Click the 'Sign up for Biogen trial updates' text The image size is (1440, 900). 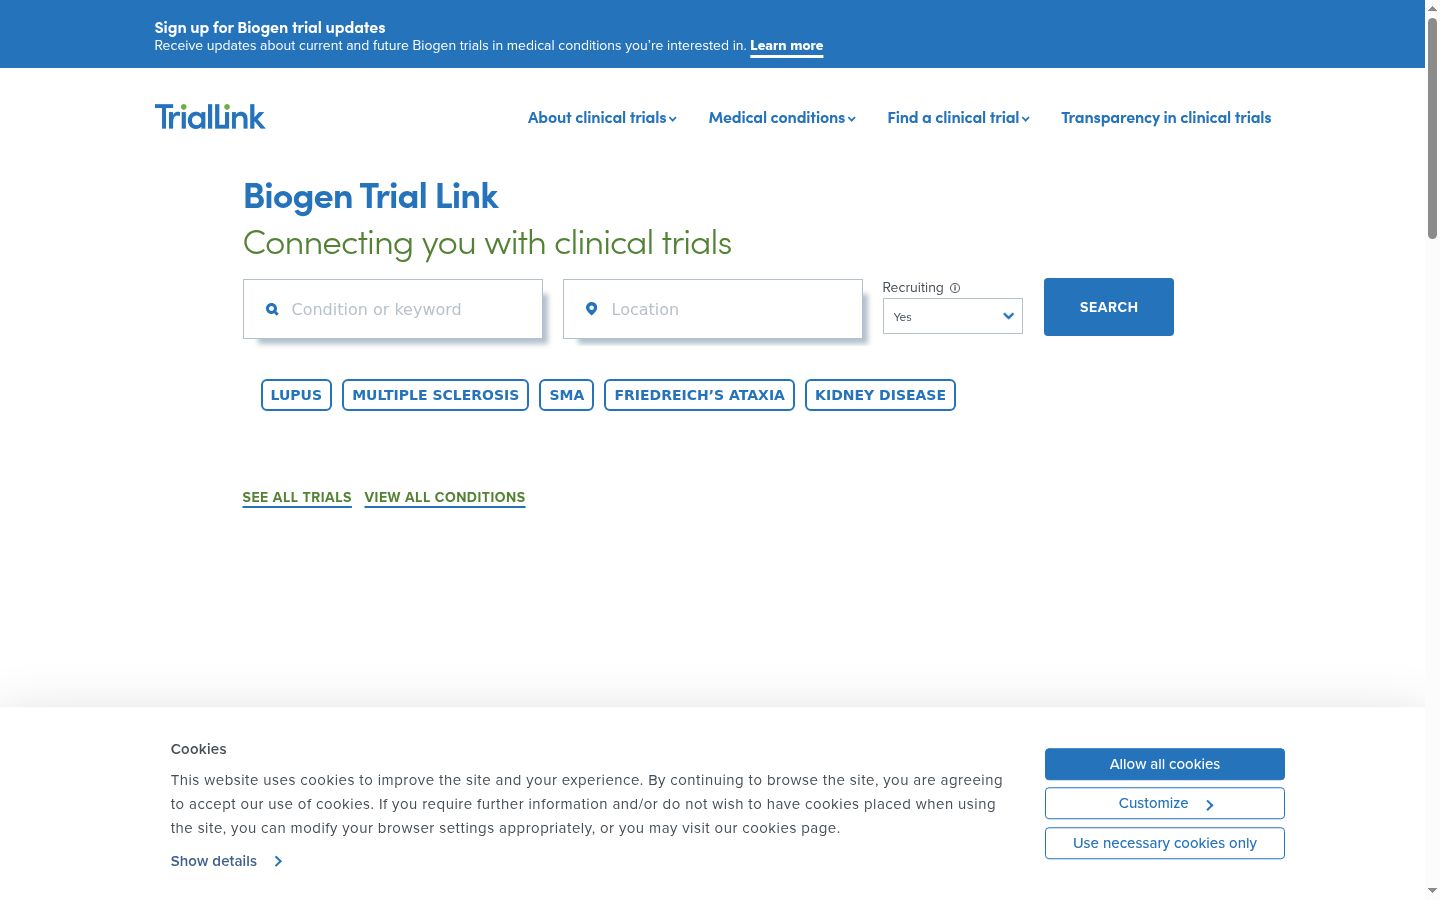270,27
